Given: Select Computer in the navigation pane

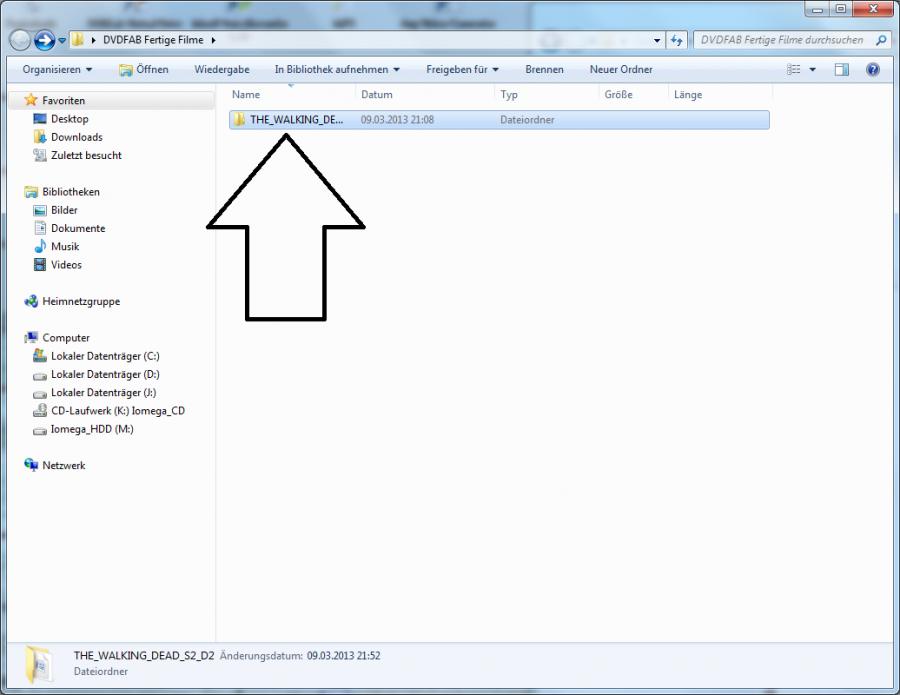Looking at the screenshot, I should 66,338.
